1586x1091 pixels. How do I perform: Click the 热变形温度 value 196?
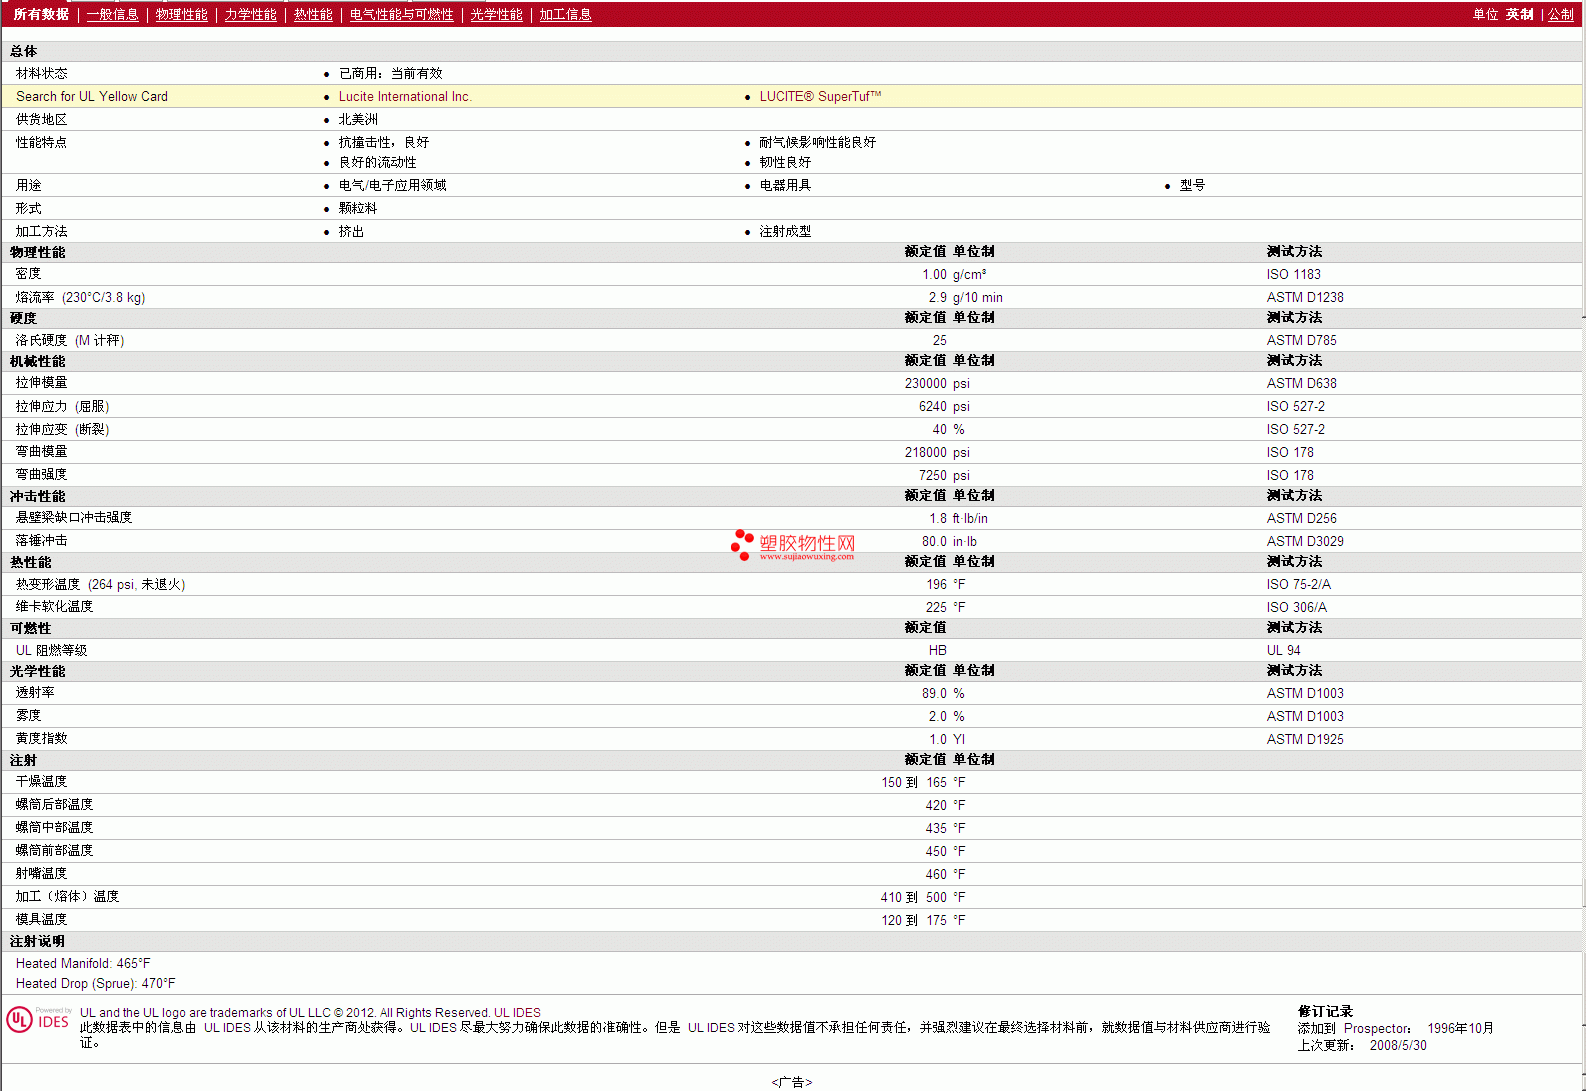pos(937,585)
